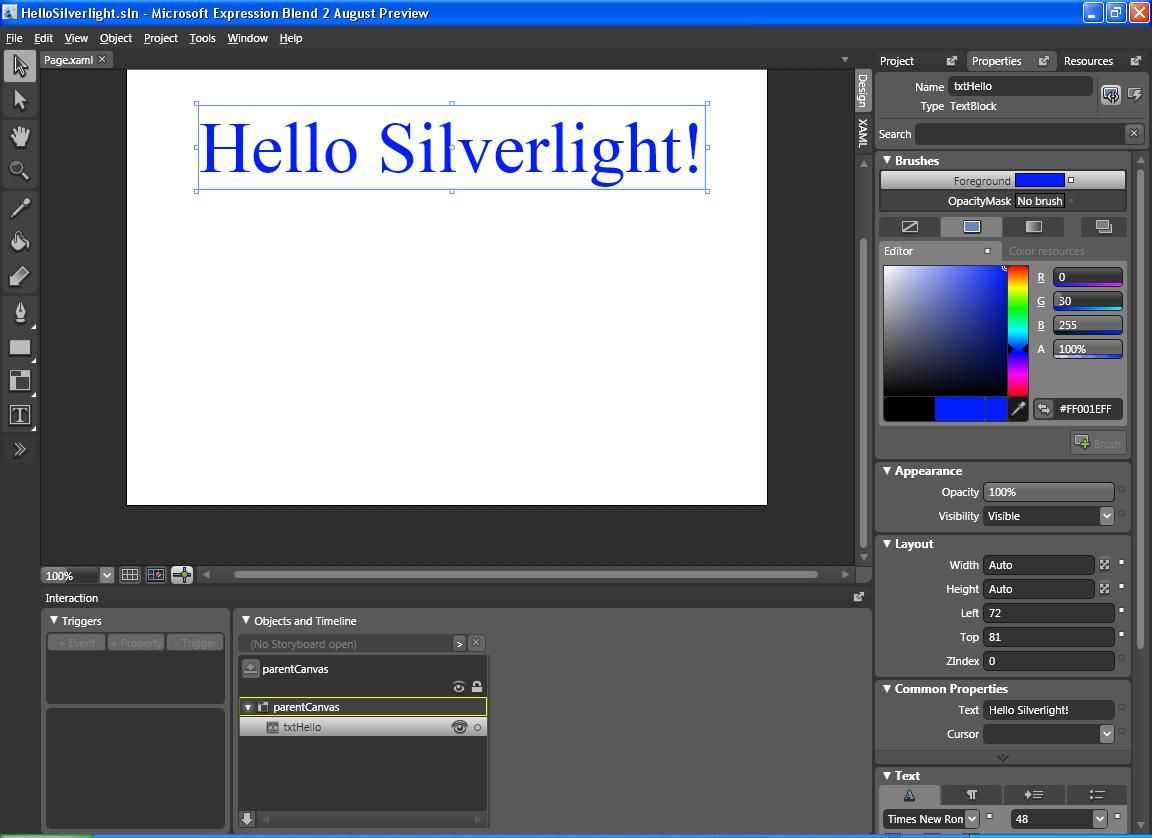1152x838 pixels.
Task: Collapse the Brushes section
Action: pyautogui.click(x=887, y=160)
